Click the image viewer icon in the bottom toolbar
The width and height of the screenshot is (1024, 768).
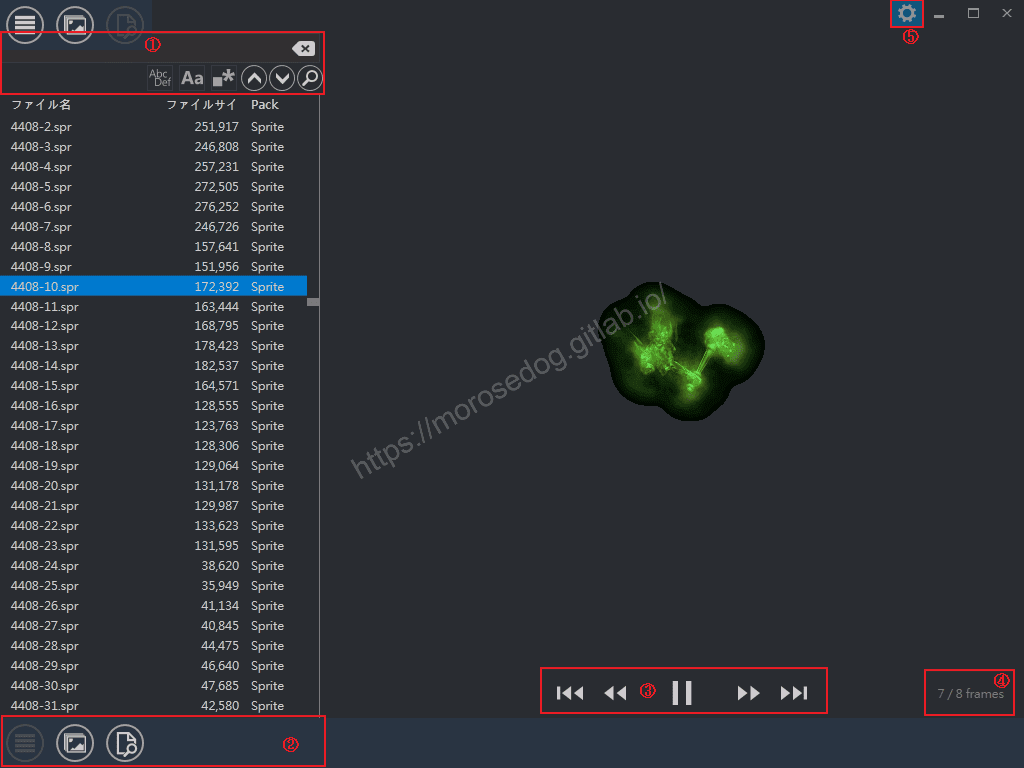(x=75, y=743)
